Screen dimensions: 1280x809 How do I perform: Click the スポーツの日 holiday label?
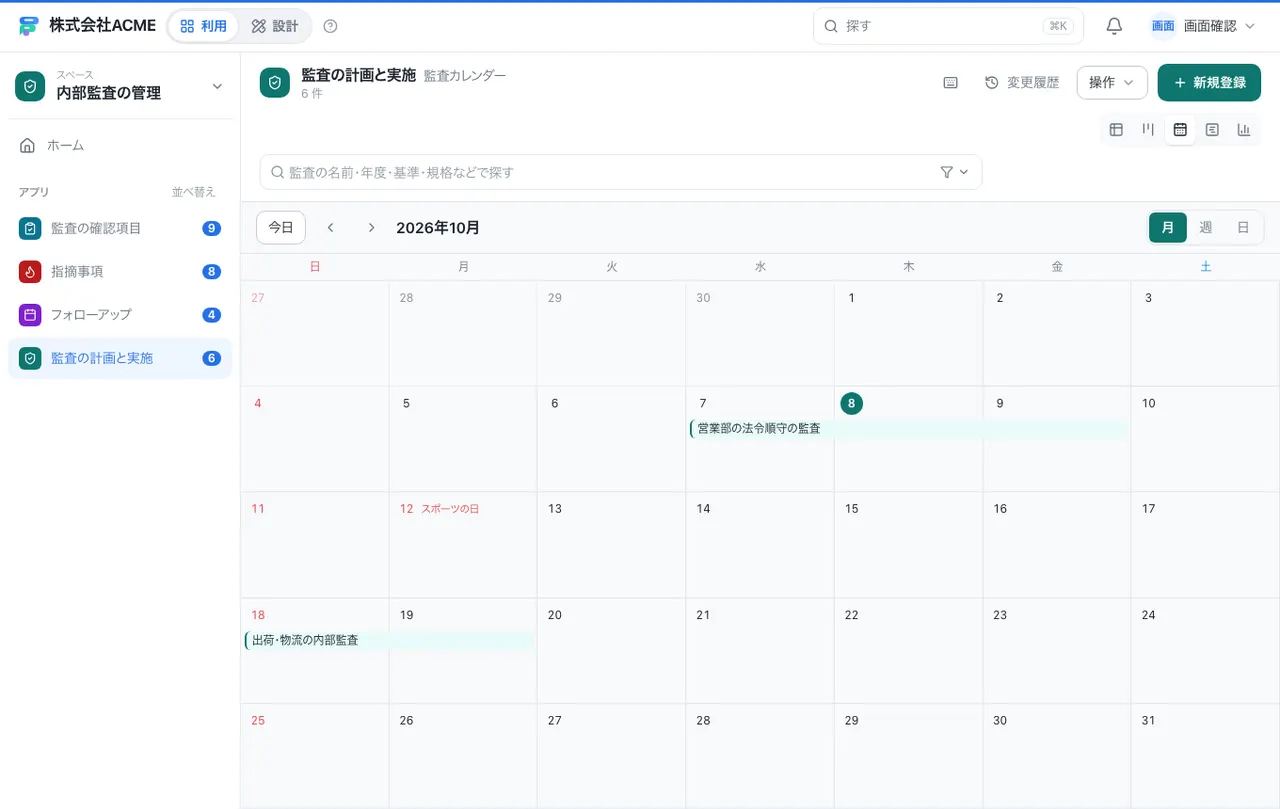[450, 509]
